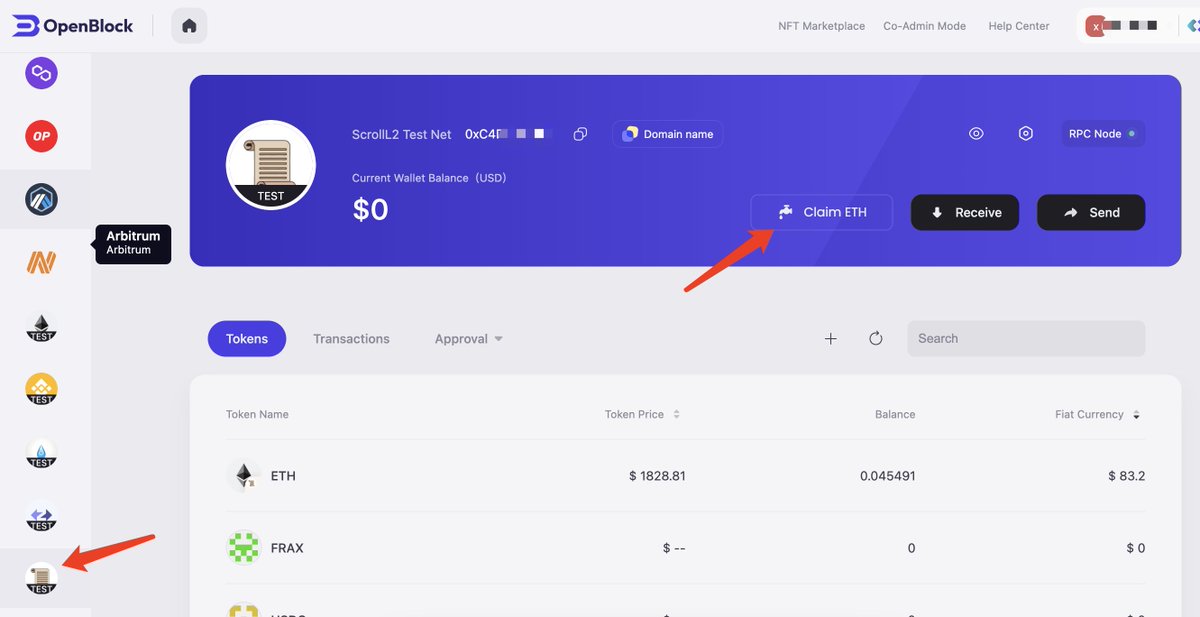Select the orange striped network icon

point(42,263)
